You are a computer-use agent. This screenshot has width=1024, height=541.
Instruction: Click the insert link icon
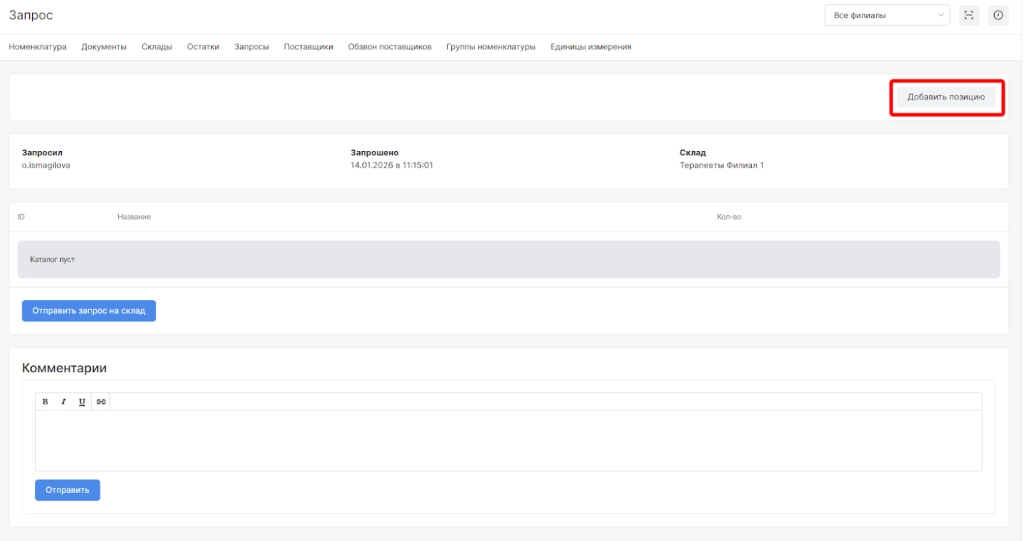(101, 401)
